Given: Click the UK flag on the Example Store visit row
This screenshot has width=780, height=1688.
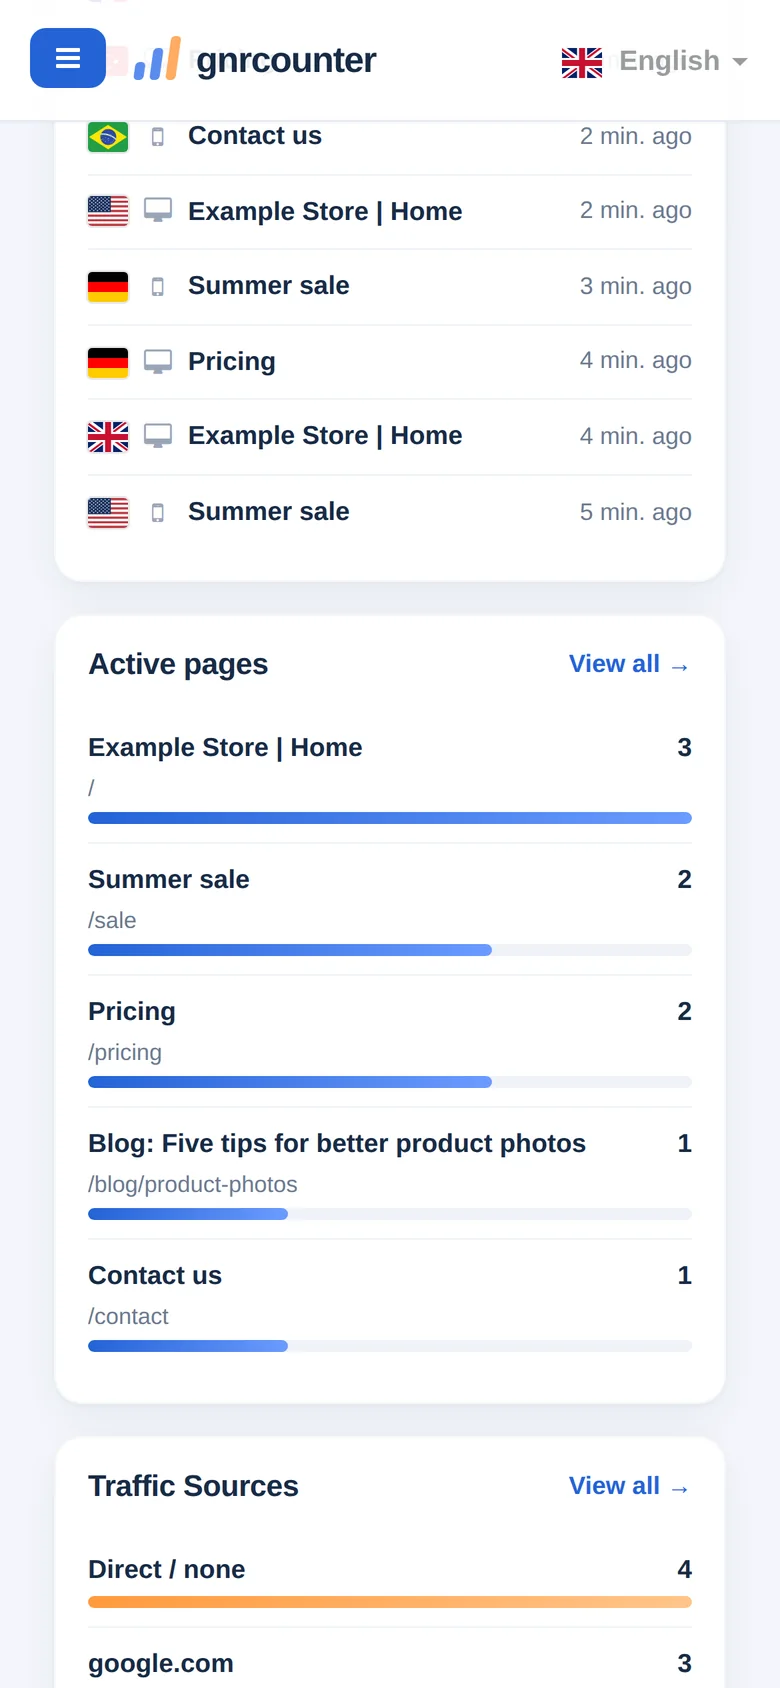Looking at the screenshot, I should (x=108, y=437).
